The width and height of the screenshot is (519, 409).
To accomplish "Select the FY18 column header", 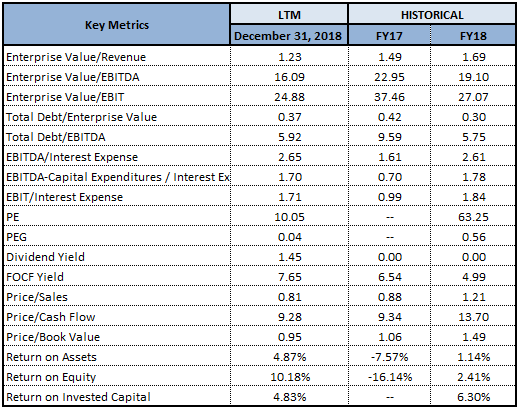I will click(473, 35).
